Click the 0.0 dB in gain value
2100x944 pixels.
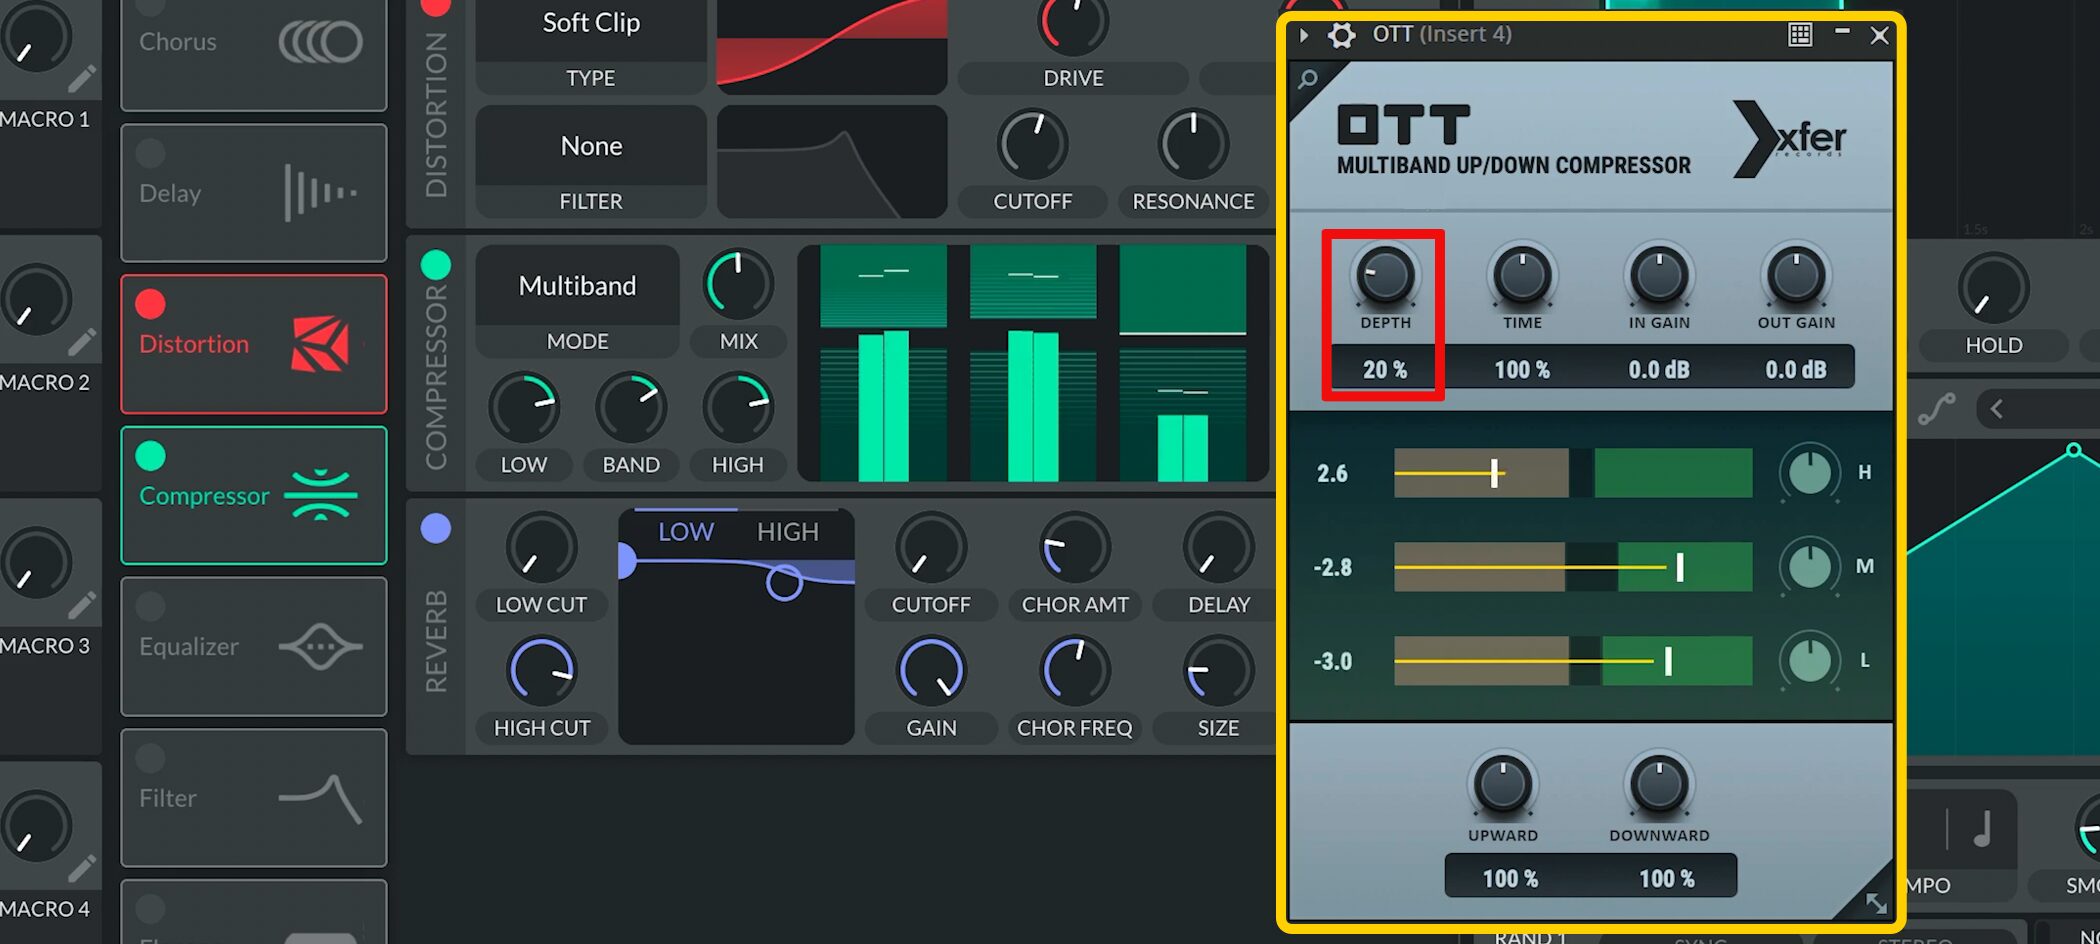(x=1659, y=369)
